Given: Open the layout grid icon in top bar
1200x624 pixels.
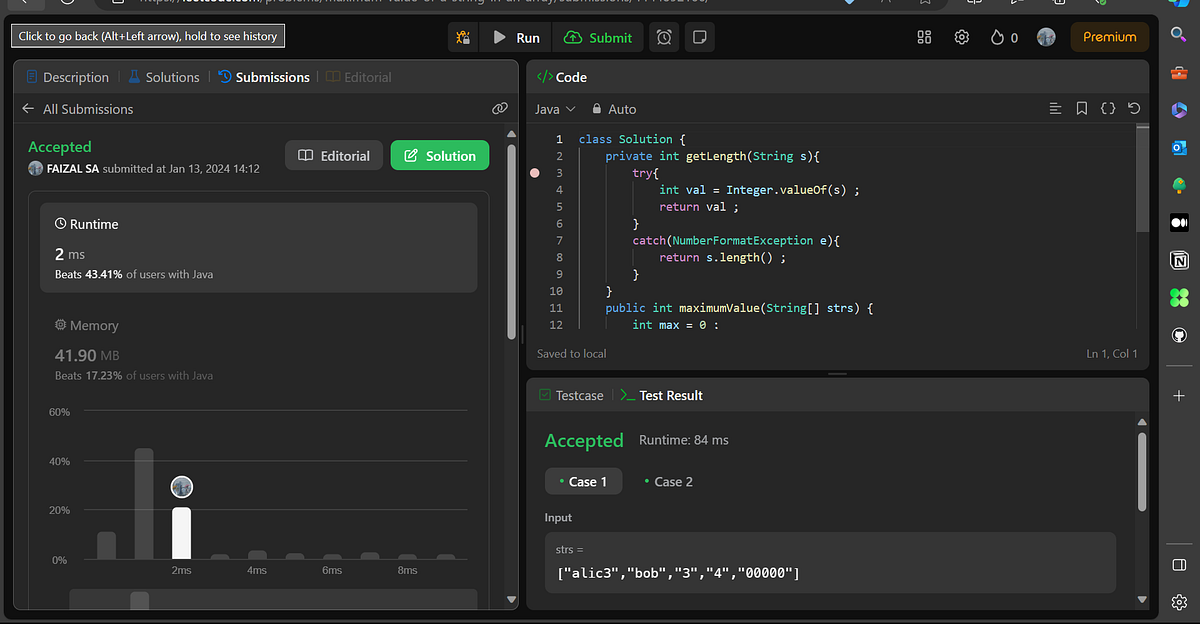Looking at the screenshot, I should (x=924, y=37).
